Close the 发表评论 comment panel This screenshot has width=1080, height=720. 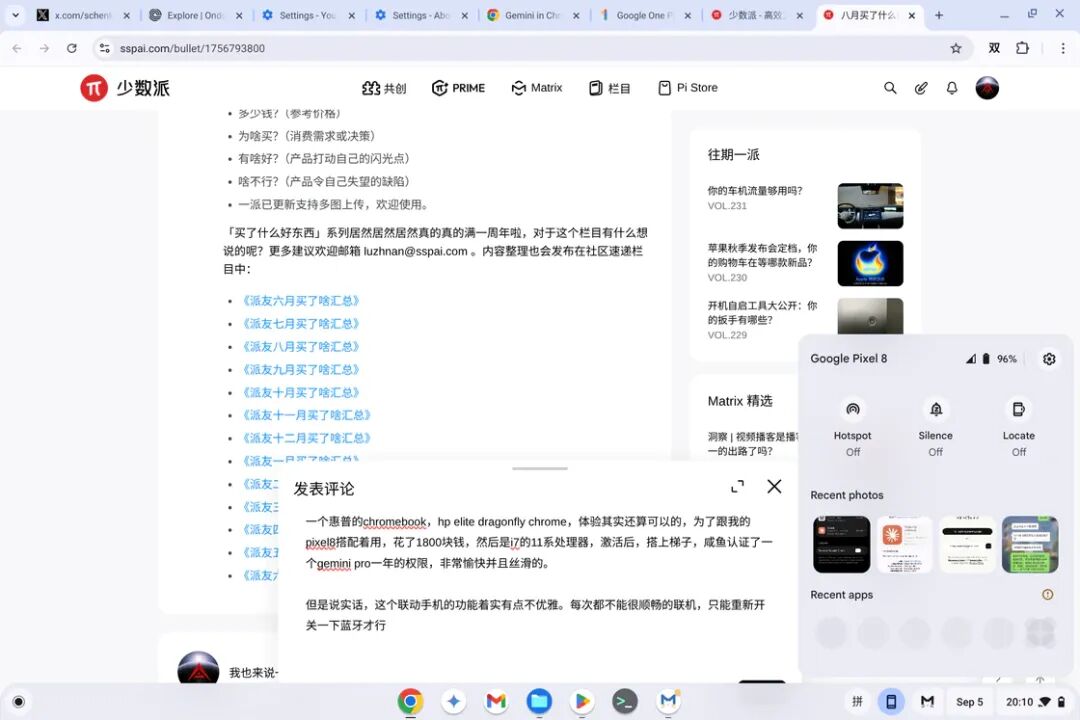click(774, 486)
